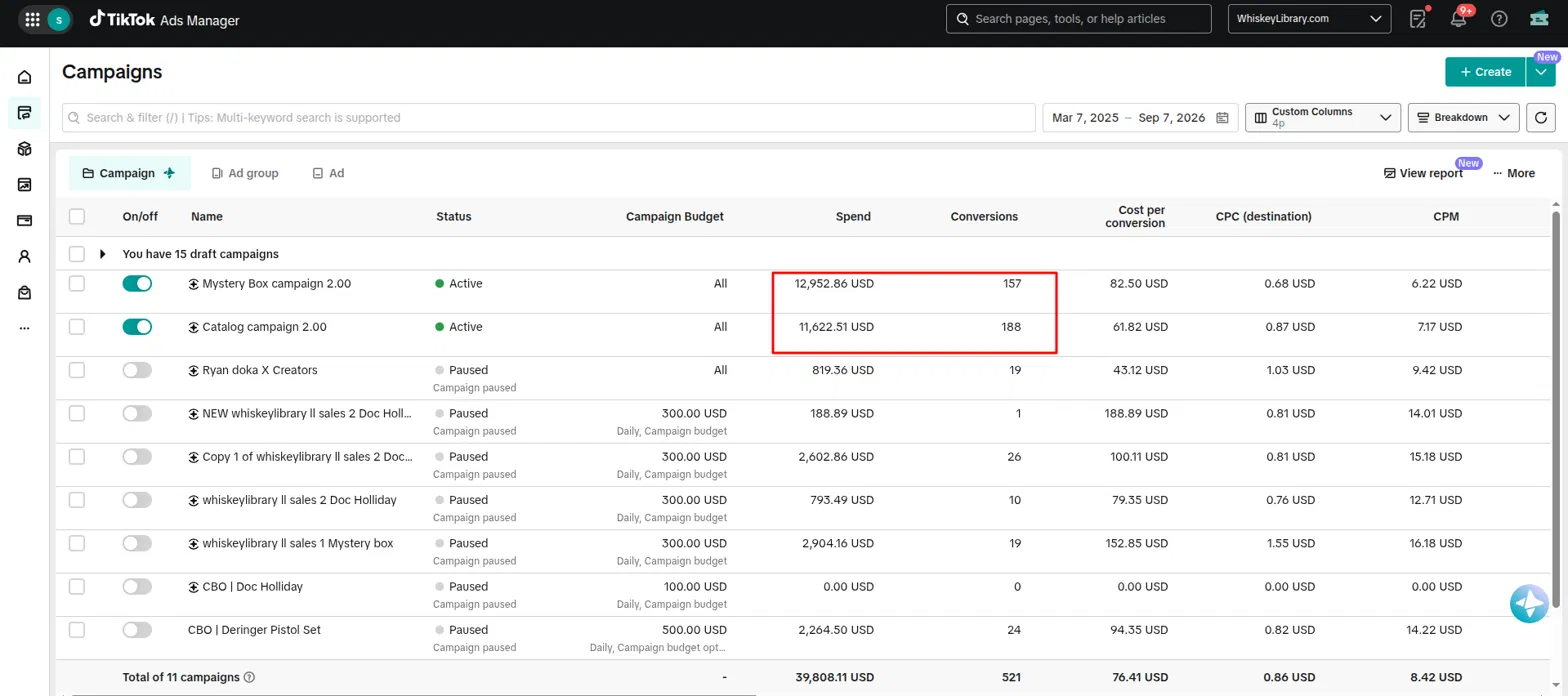Click the Create button

[1485, 72]
